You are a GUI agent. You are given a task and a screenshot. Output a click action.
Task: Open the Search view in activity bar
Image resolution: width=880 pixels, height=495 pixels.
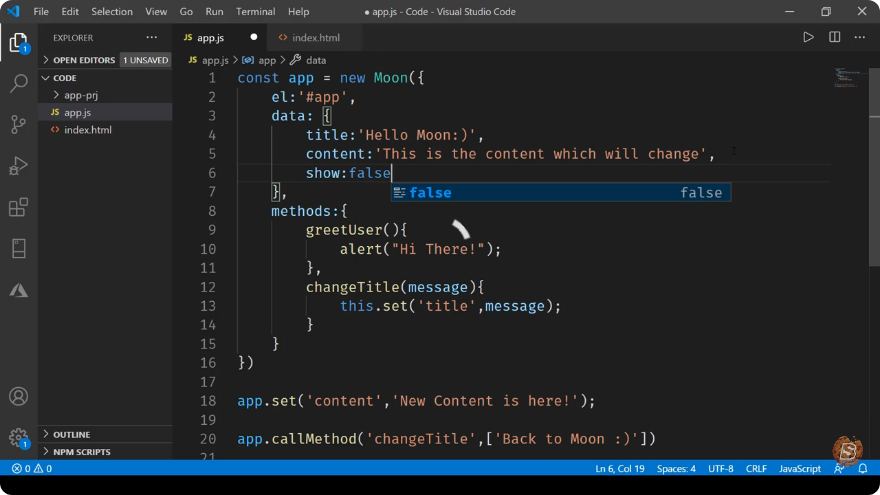pyautogui.click(x=19, y=83)
